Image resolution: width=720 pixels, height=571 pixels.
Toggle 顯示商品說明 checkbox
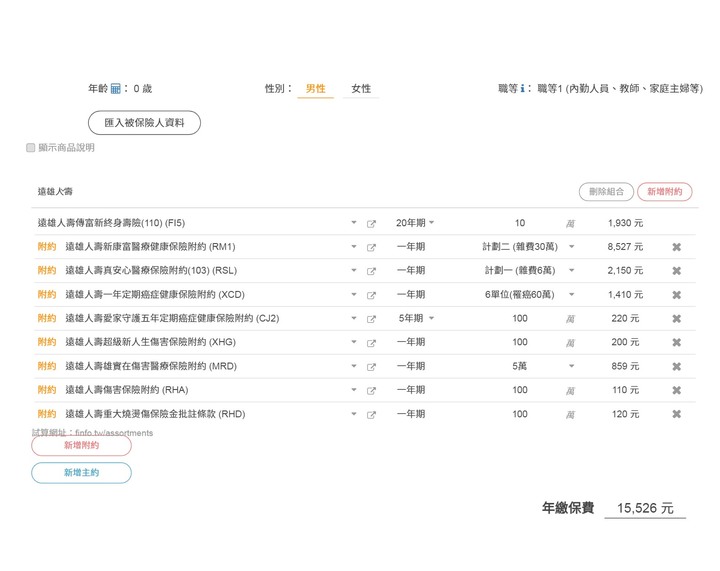click(x=31, y=147)
